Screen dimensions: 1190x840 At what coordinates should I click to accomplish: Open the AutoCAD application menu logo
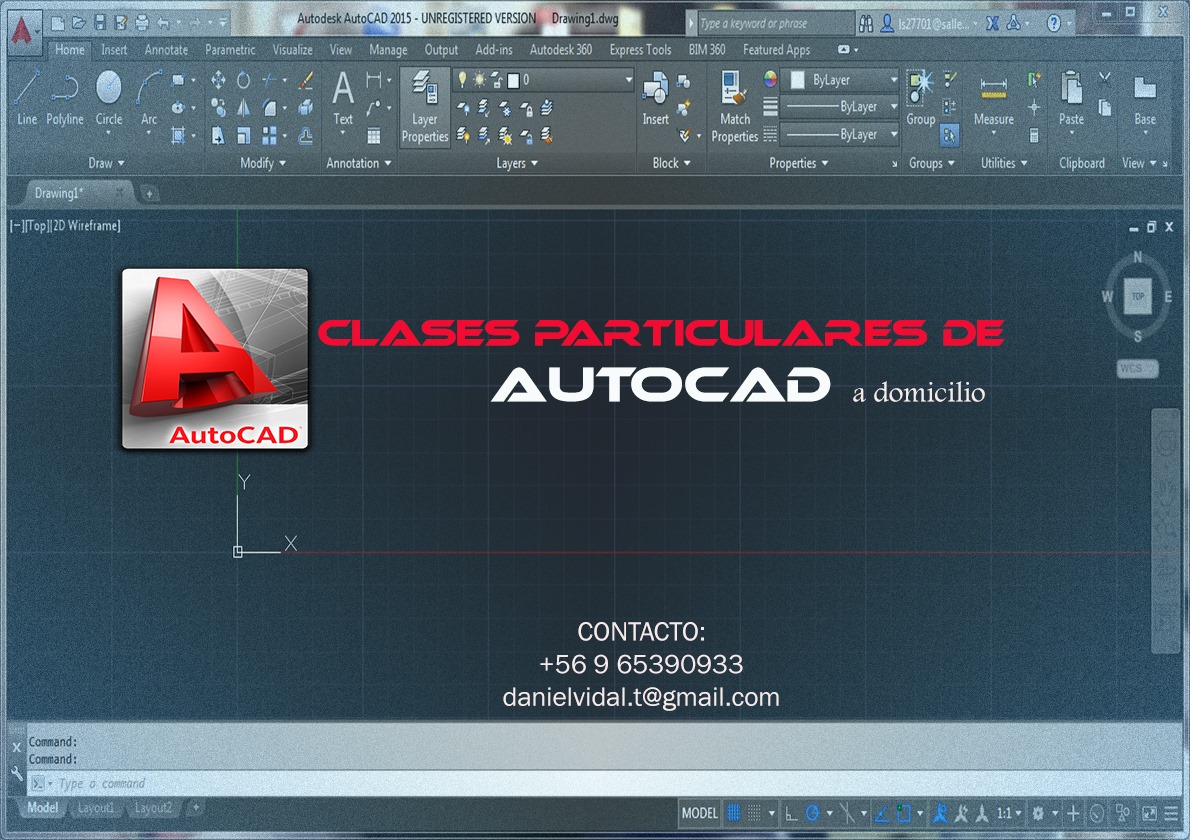click(x=22, y=32)
